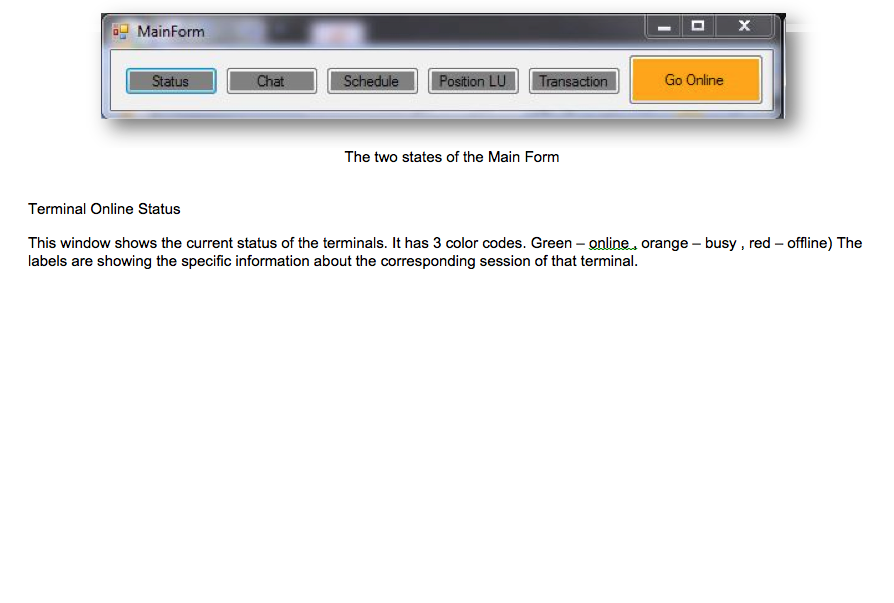Click the word 'Green' in the paragraph
Viewport: 894px width, 603px height.
click(x=551, y=243)
